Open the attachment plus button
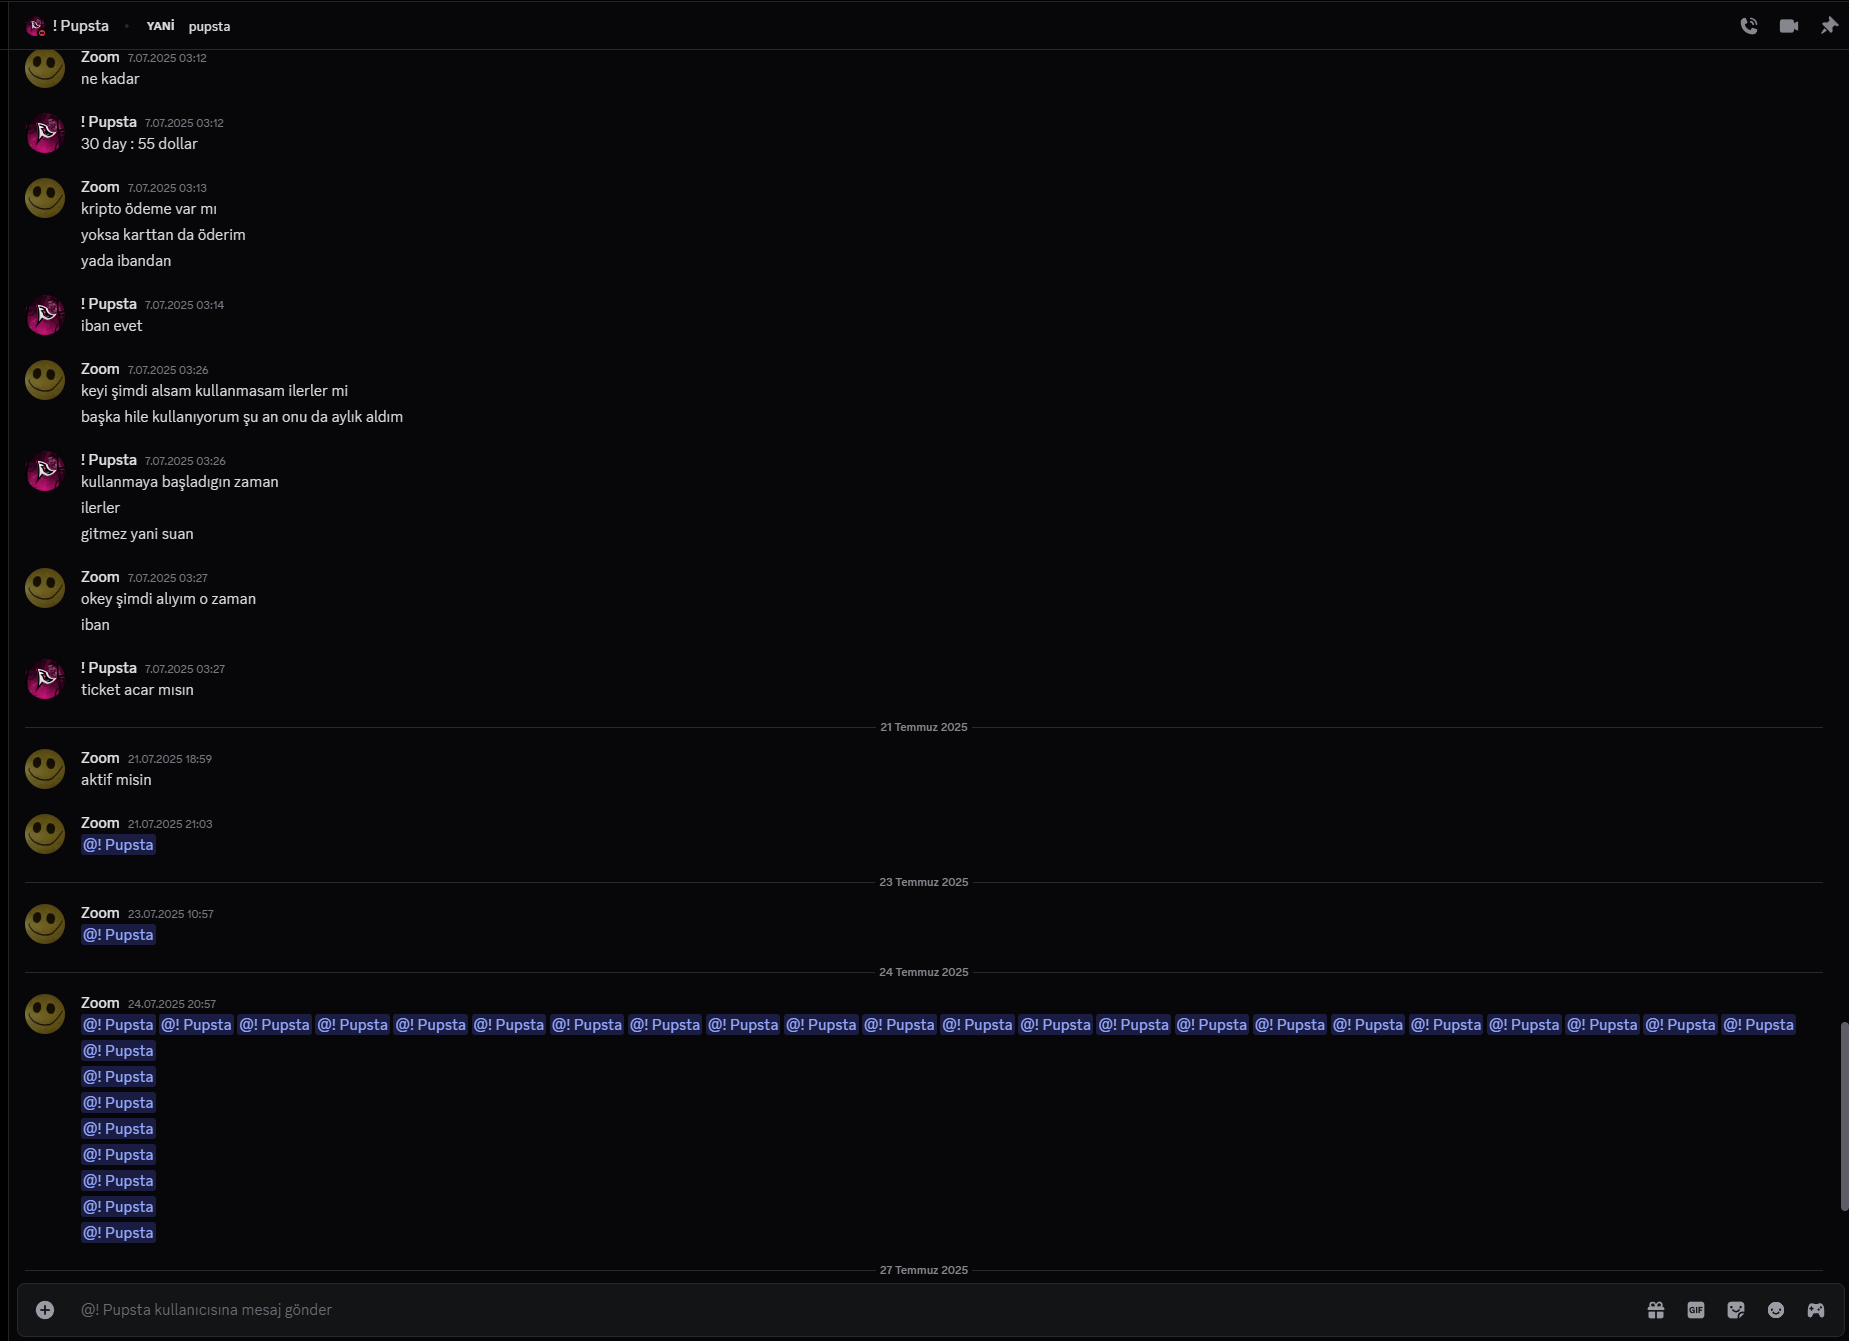The image size is (1849, 1341). click(45, 1310)
